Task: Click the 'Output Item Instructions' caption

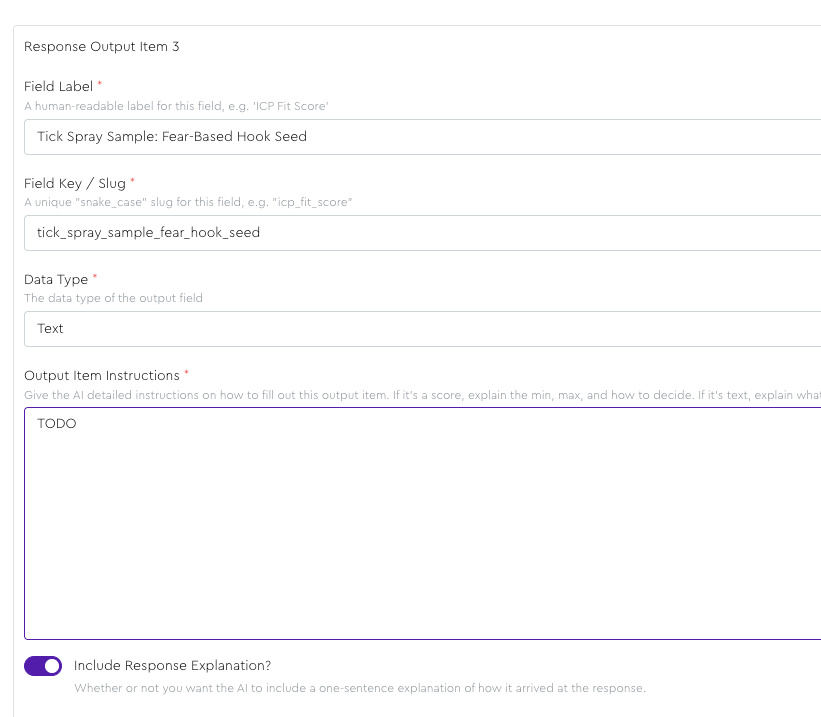Action: click(101, 375)
